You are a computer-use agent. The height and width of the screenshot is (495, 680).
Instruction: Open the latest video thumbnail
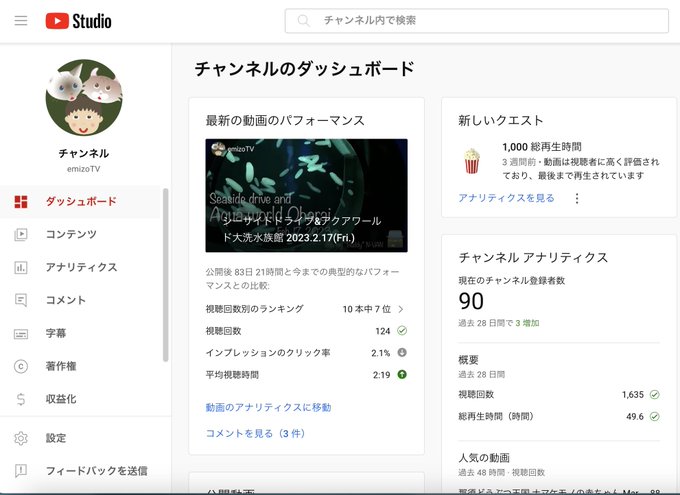tap(307, 195)
